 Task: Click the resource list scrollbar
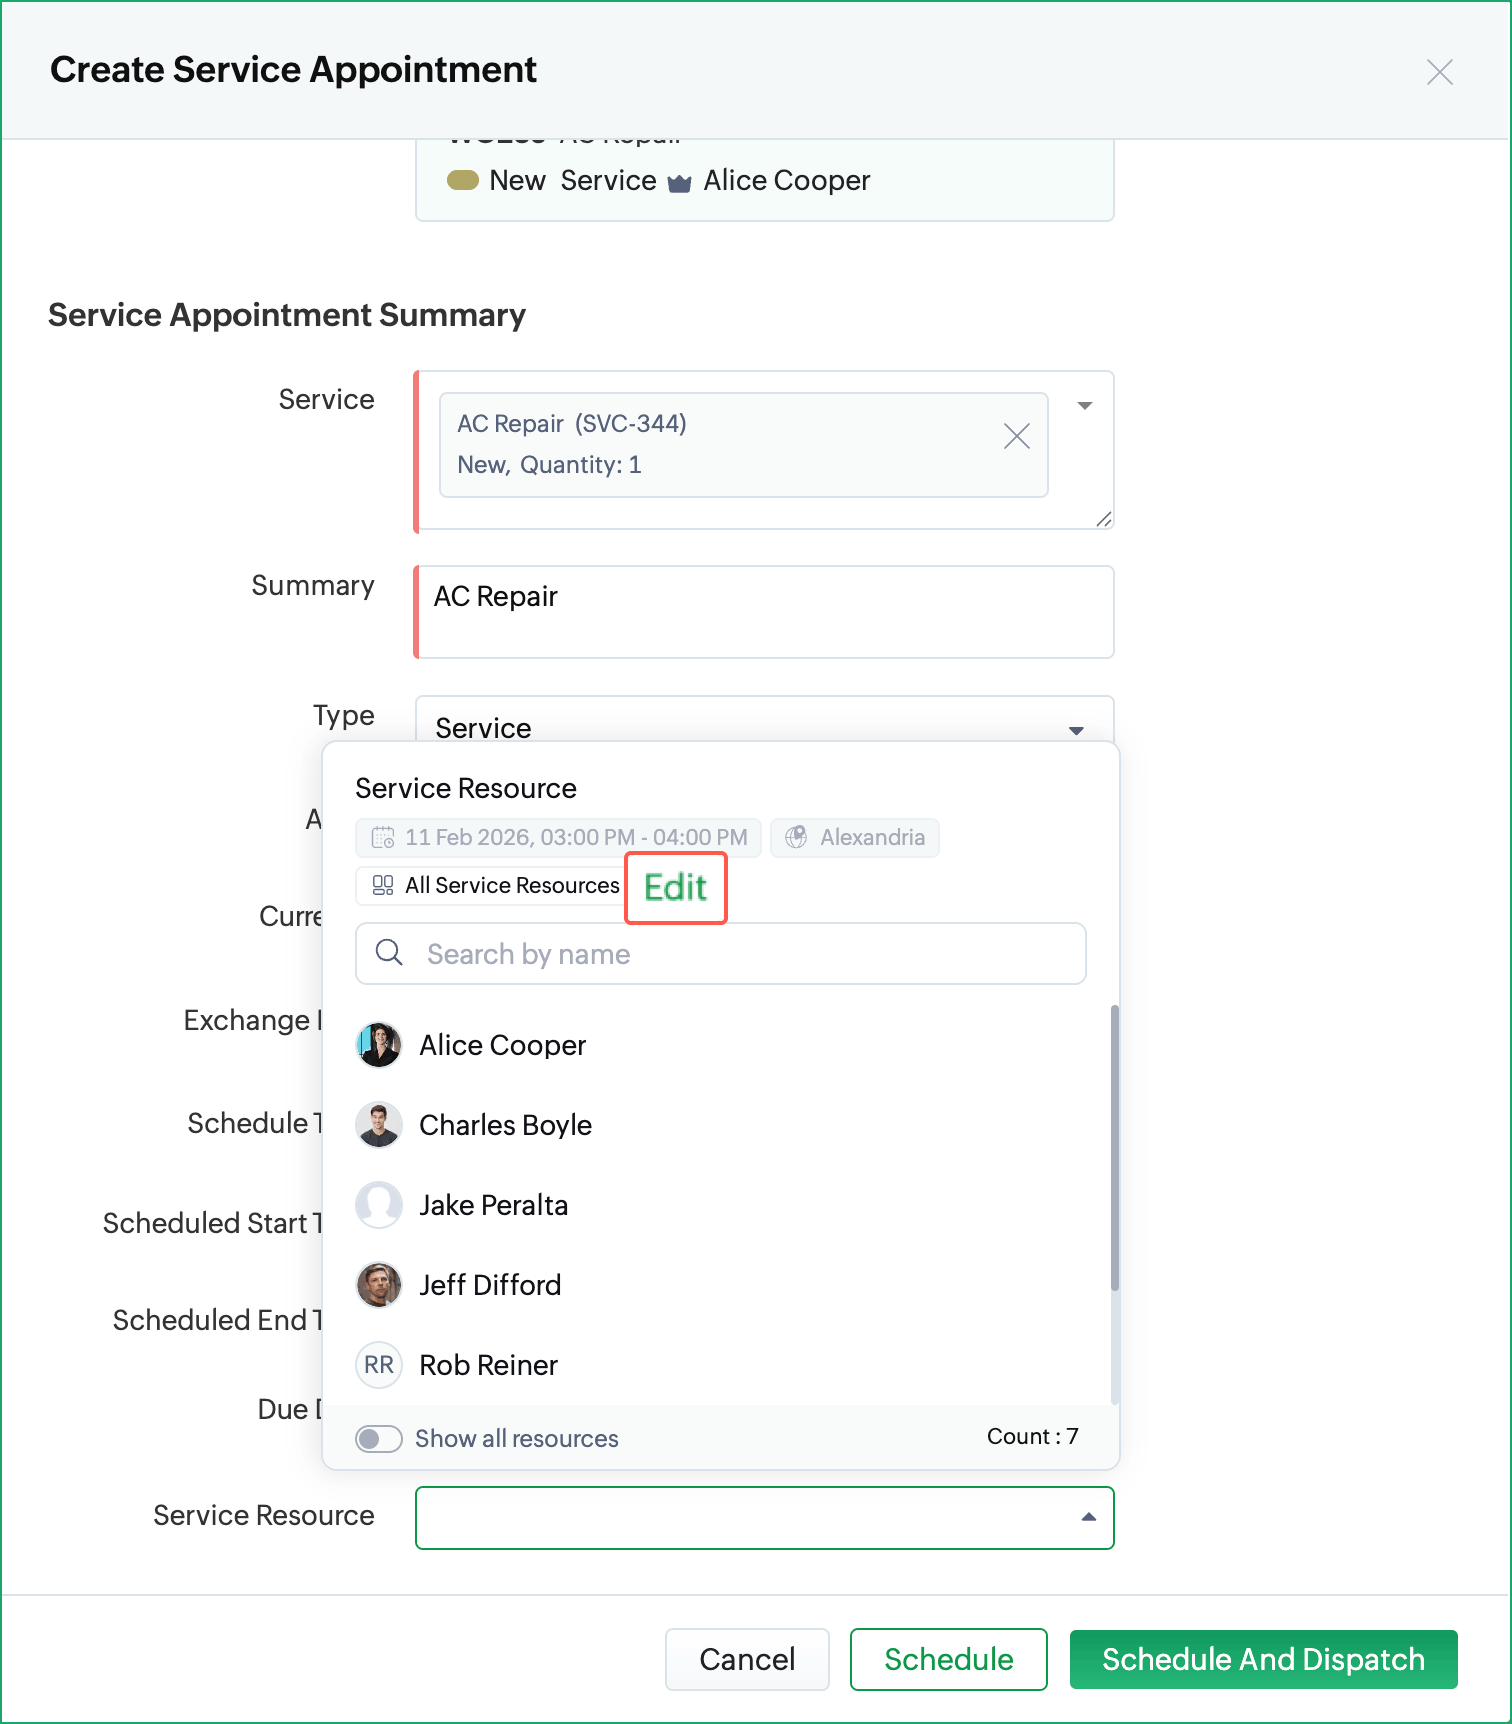pyautogui.click(x=1114, y=1148)
